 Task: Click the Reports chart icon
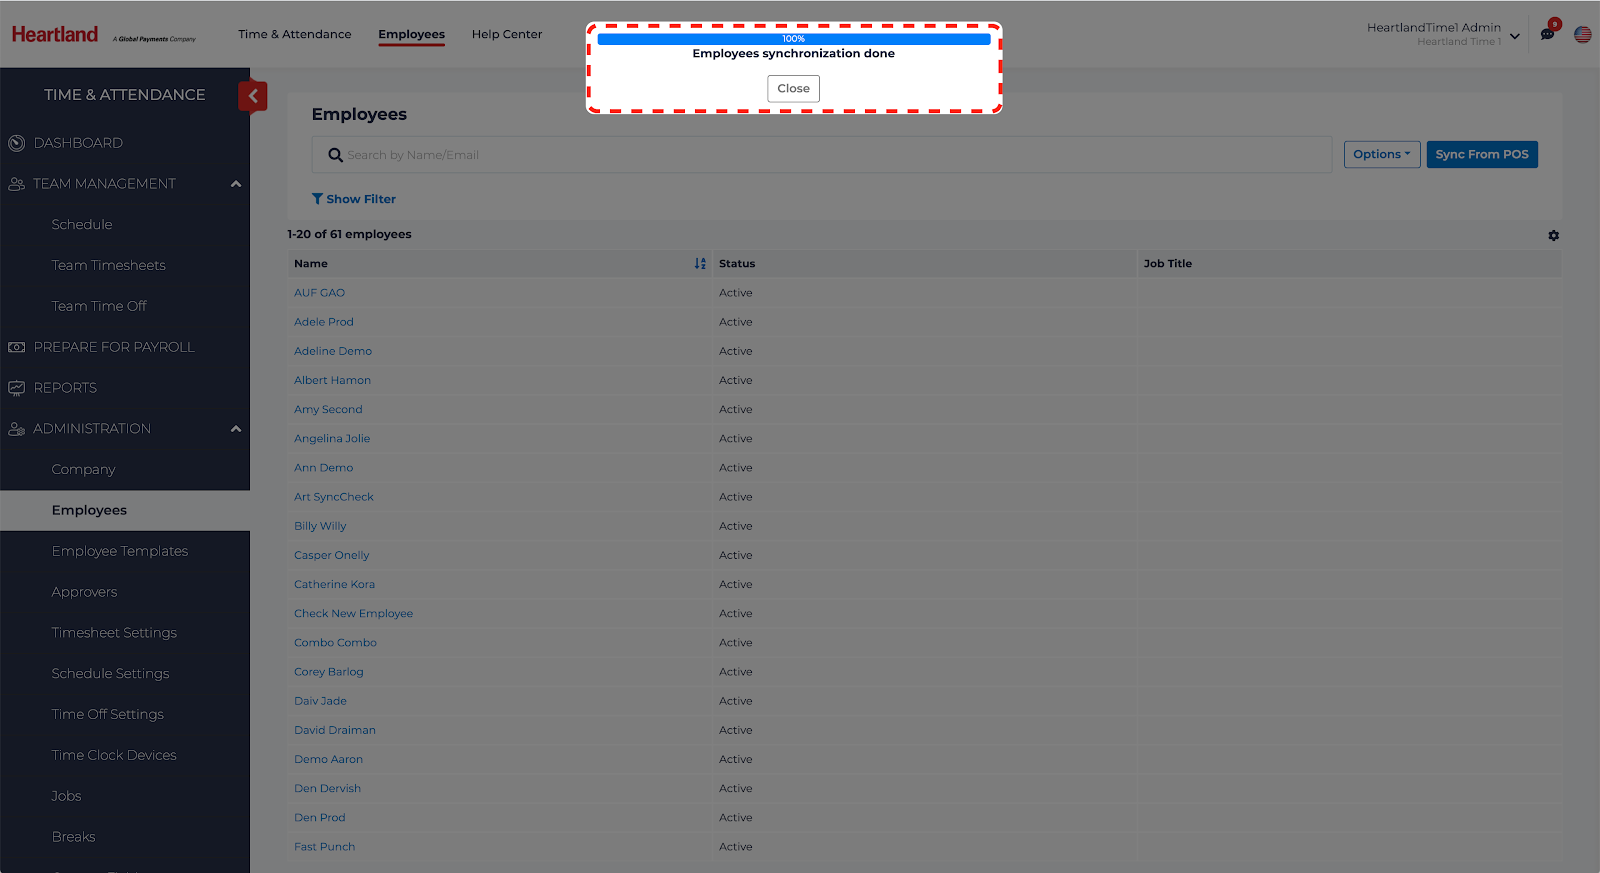click(16, 388)
